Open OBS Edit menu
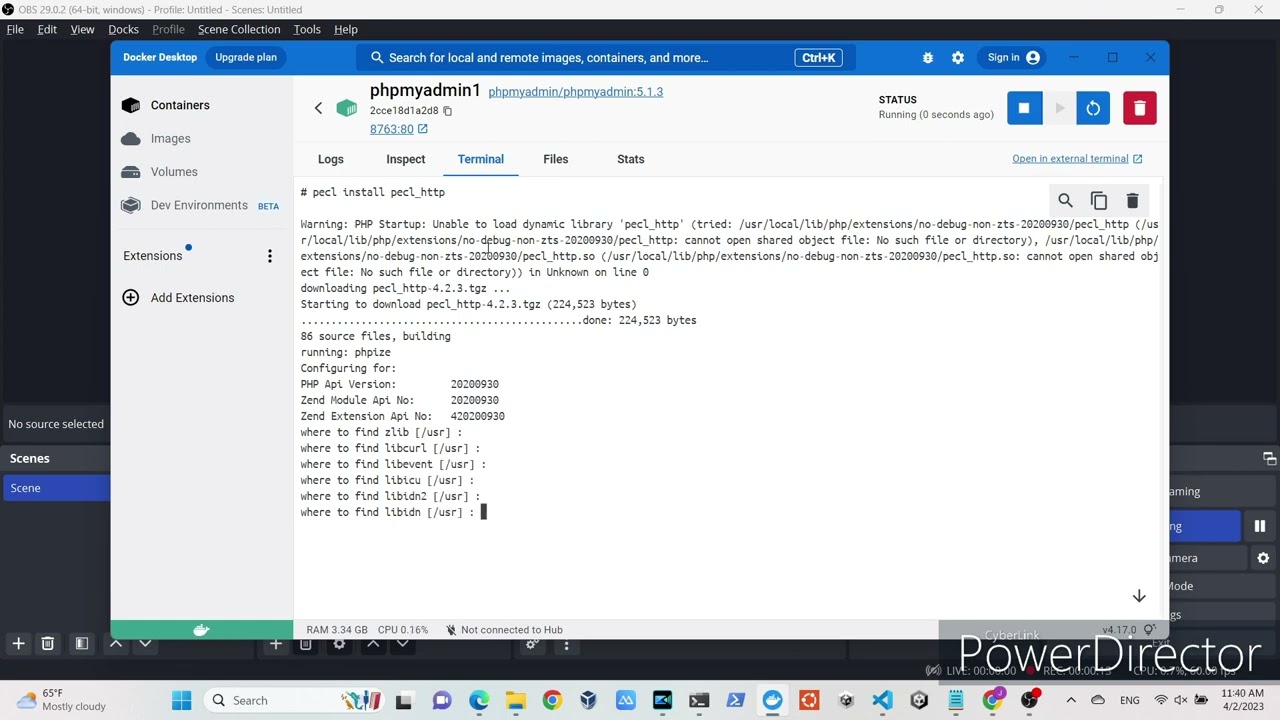This screenshot has height=720, width=1280. coord(47,30)
